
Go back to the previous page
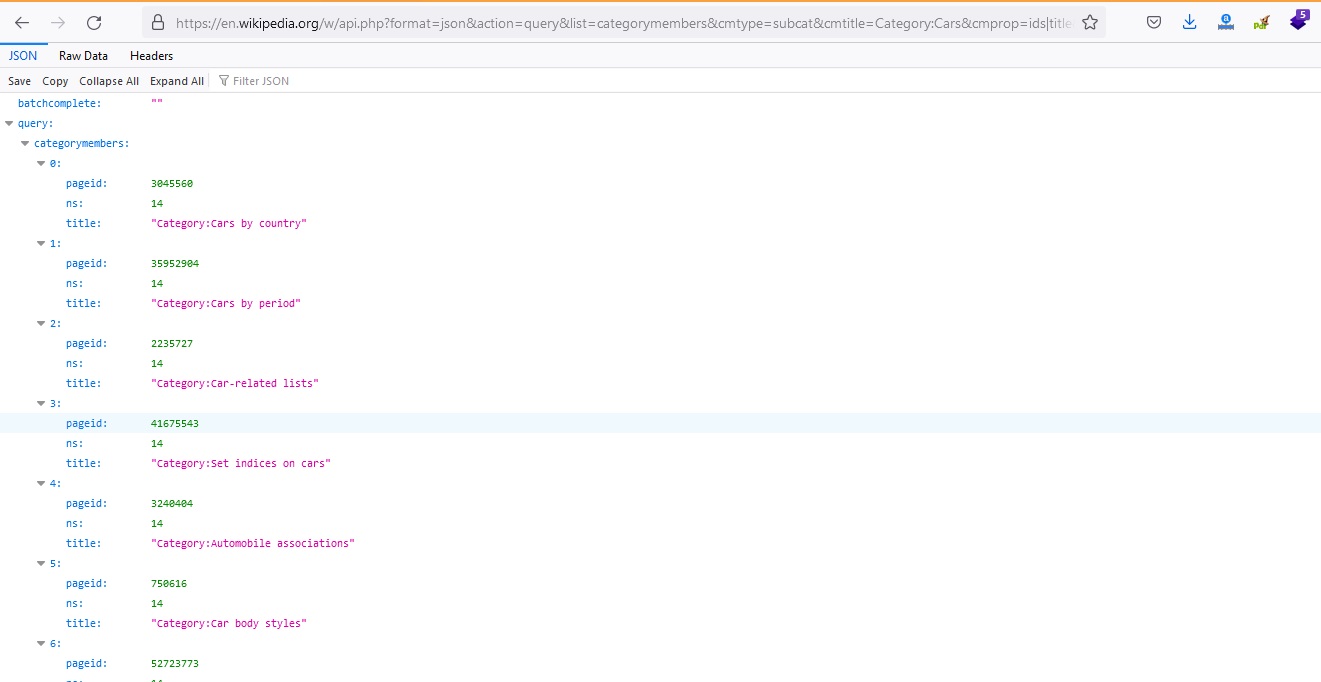coord(22,22)
